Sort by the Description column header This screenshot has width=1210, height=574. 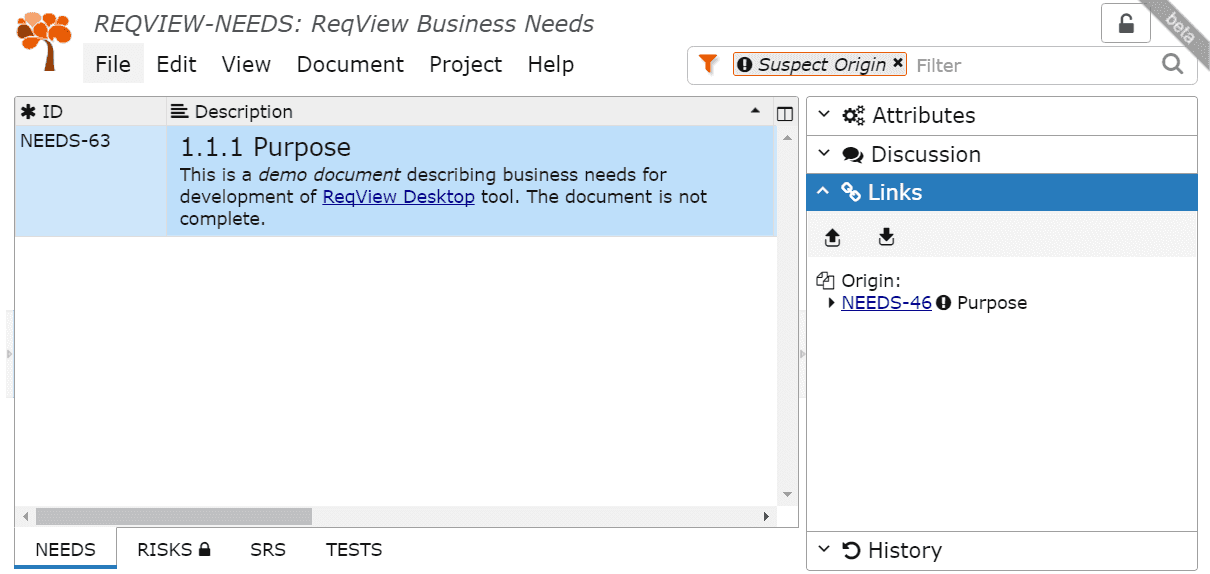coord(470,111)
